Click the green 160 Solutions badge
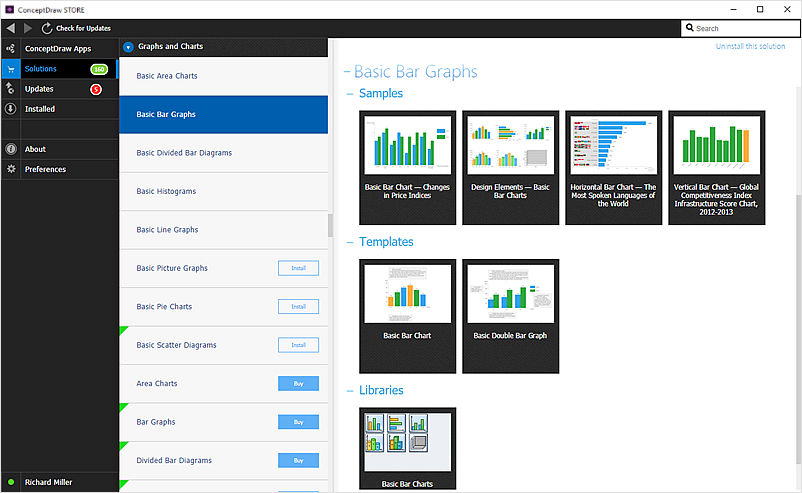This screenshot has width=802, height=493. tap(99, 69)
